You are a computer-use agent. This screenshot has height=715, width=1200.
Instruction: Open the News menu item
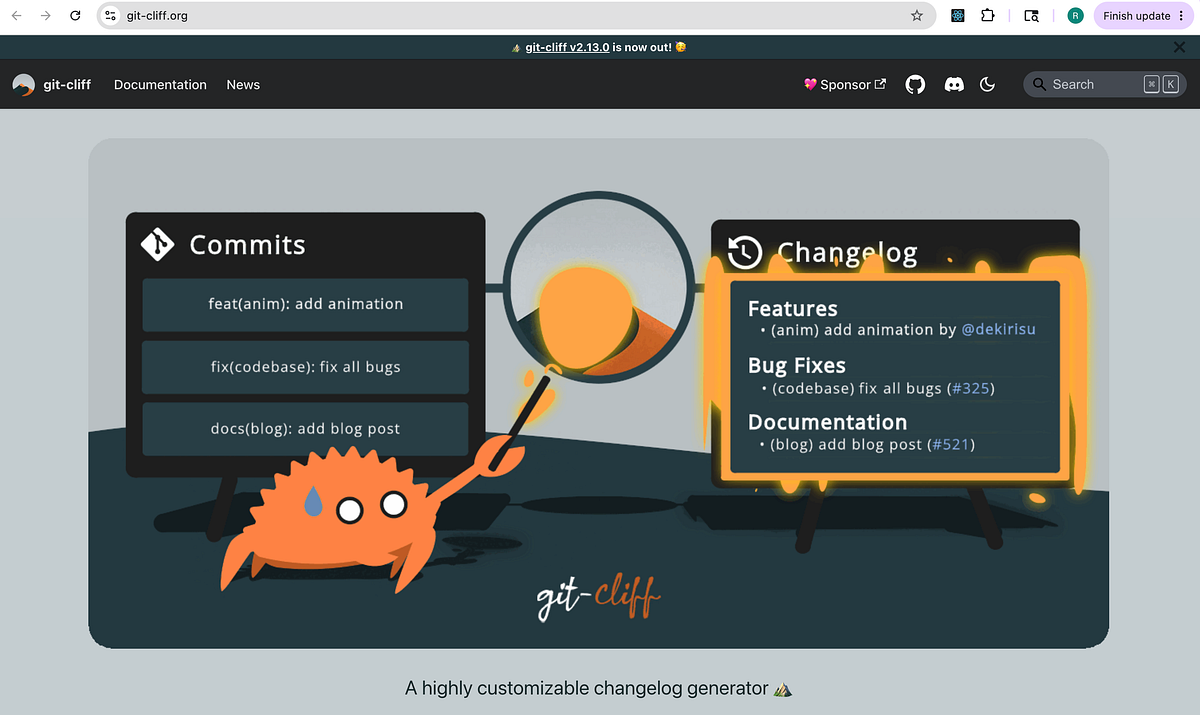243,85
